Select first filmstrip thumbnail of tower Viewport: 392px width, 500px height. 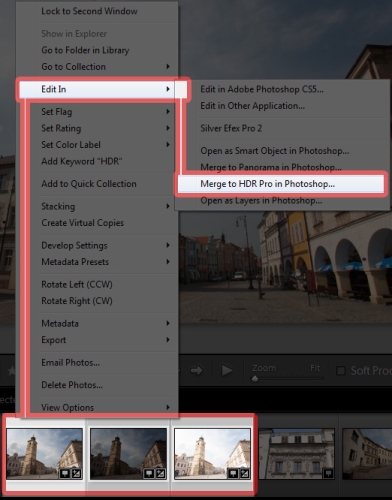point(44,454)
